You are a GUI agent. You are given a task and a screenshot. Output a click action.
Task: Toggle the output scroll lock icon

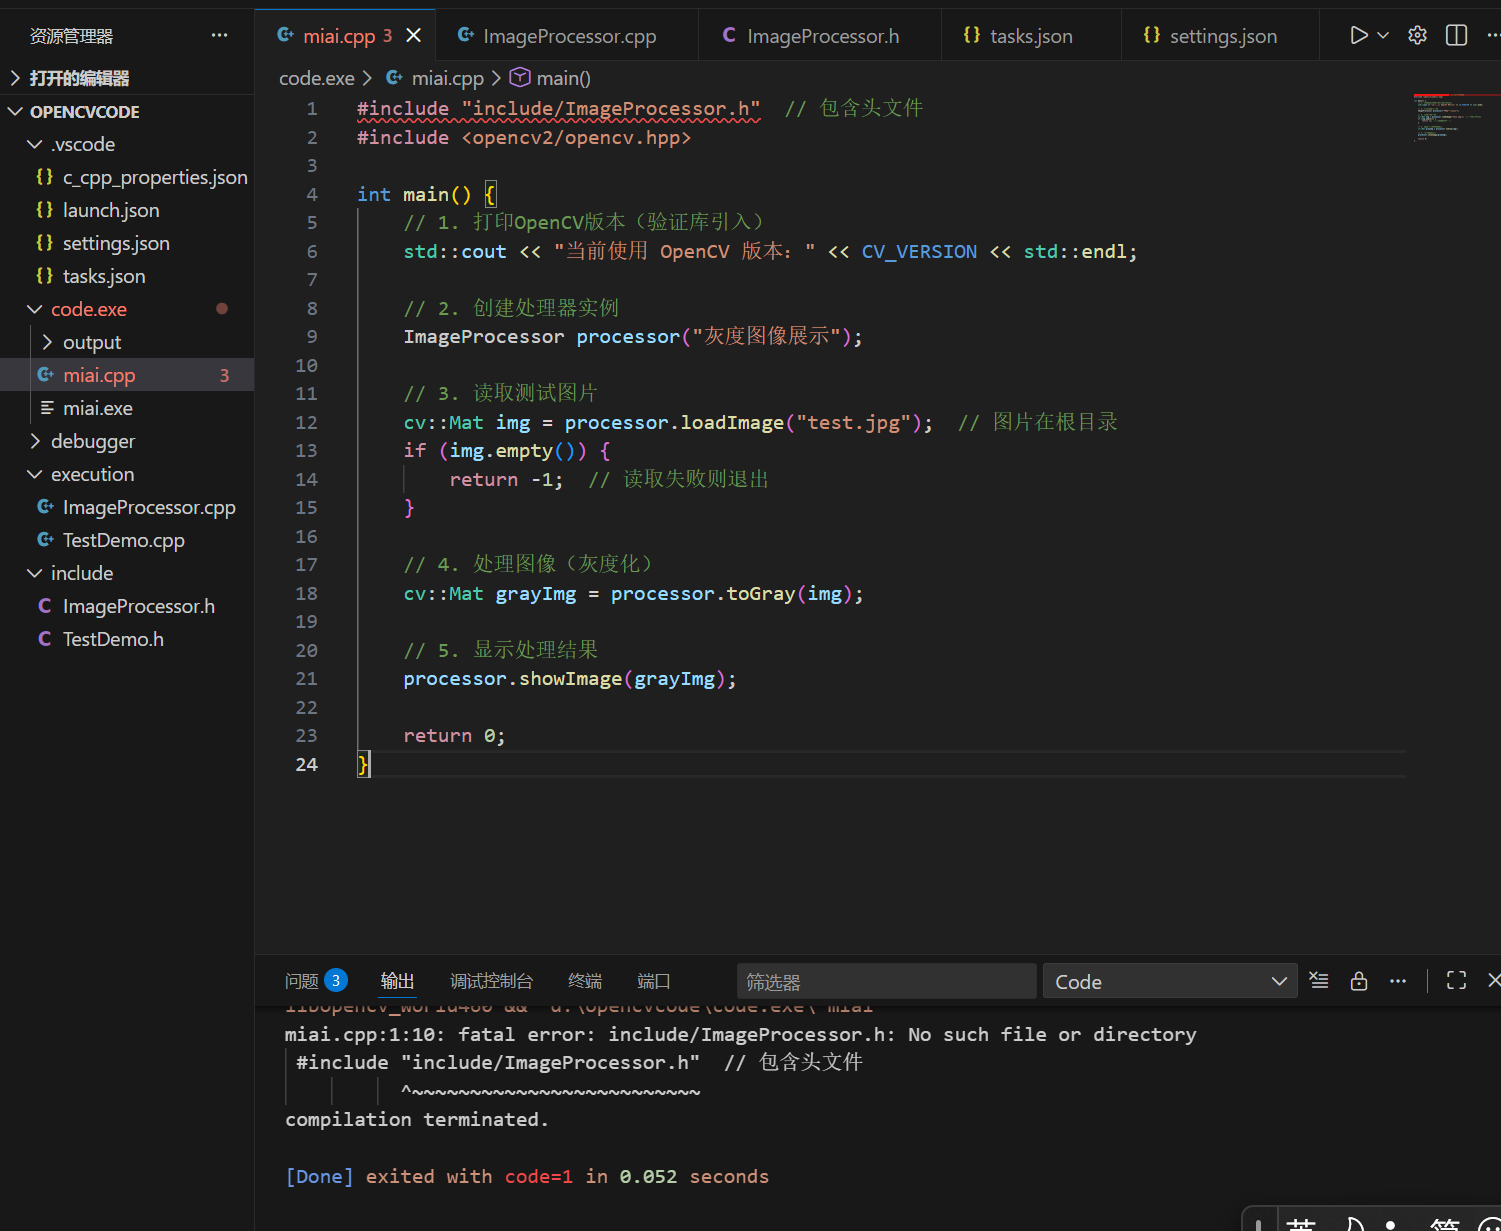(x=1358, y=981)
